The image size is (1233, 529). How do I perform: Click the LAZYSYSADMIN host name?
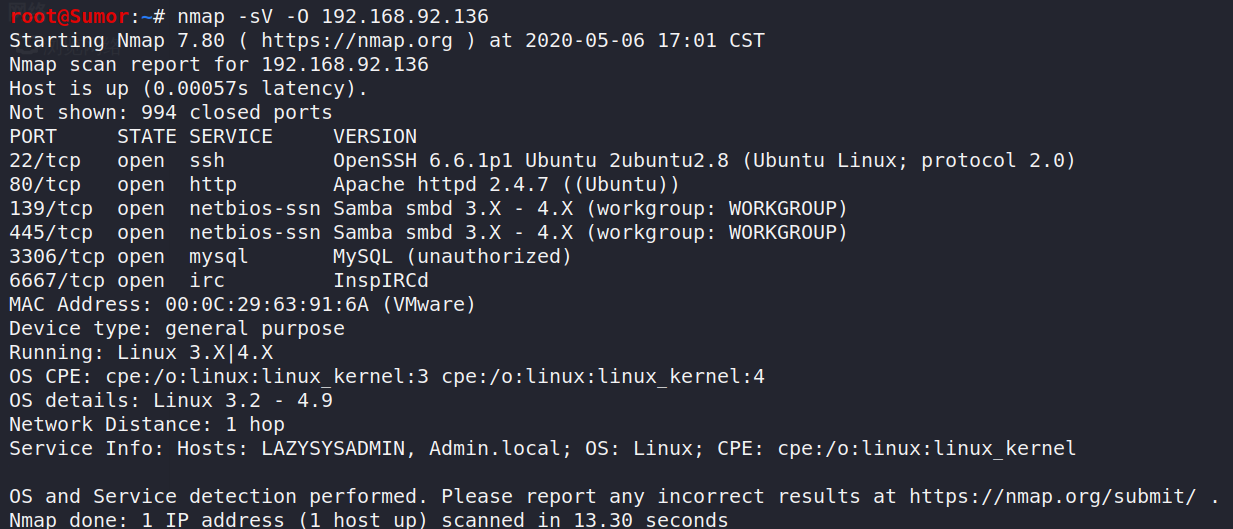click(x=333, y=448)
